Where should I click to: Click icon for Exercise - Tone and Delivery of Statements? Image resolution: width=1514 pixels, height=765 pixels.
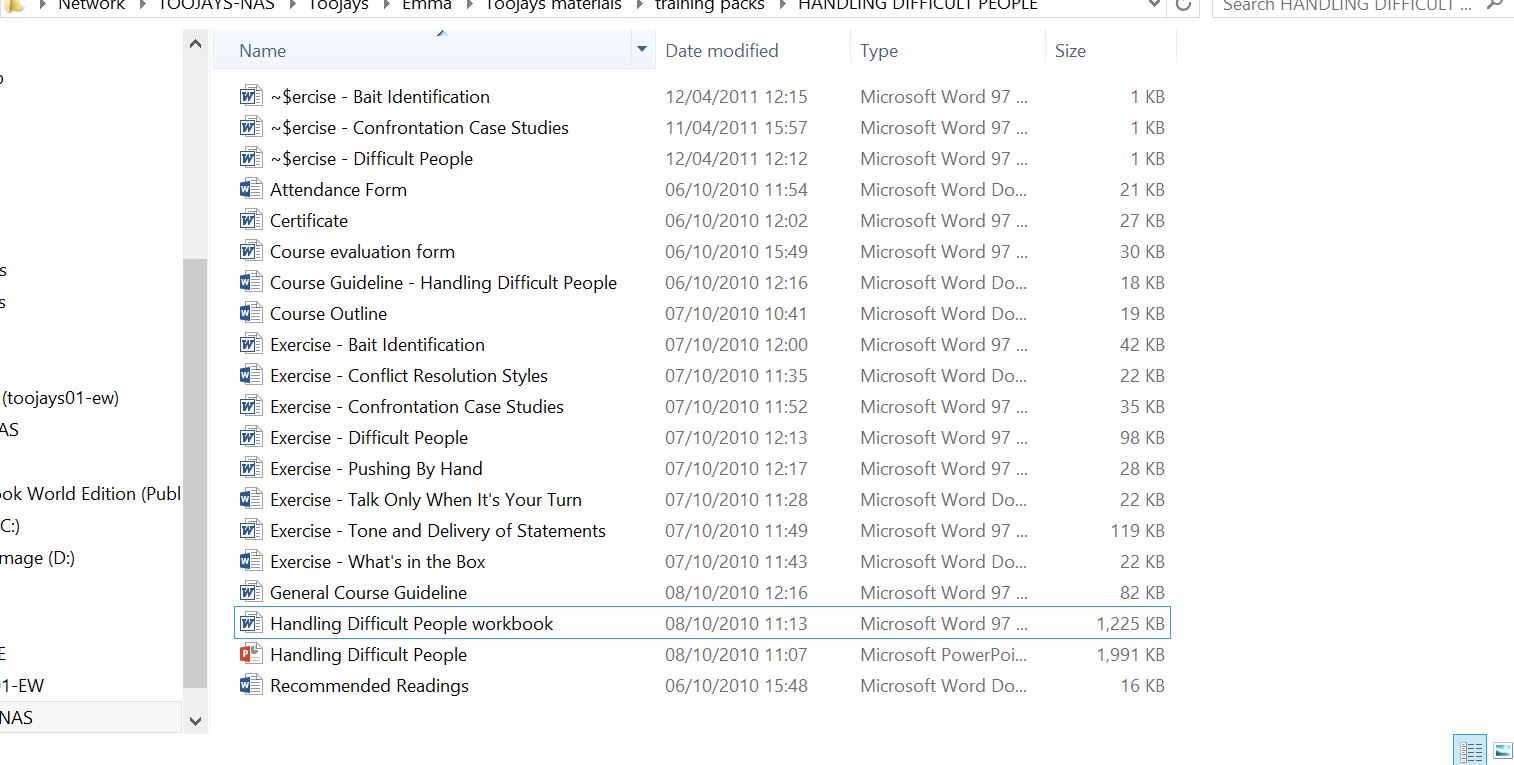click(251, 530)
